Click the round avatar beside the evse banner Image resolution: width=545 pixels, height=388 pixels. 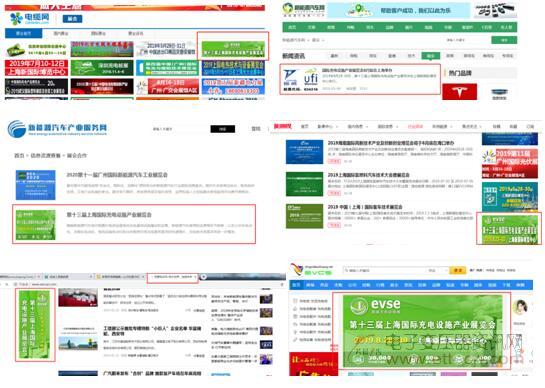point(520,307)
